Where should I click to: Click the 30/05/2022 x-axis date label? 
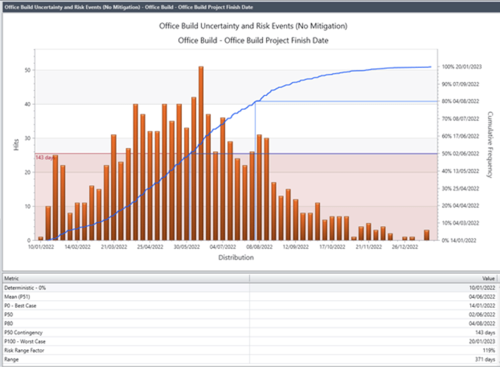[187, 247]
